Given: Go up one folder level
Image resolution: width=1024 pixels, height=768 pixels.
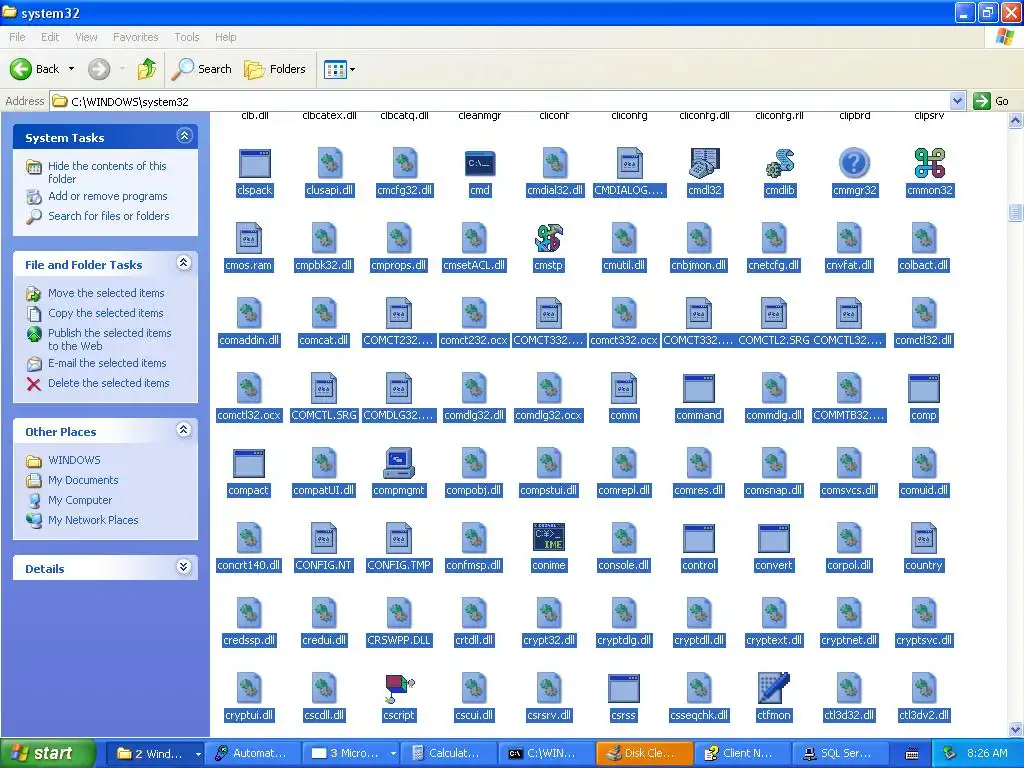Looking at the screenshot, I should click(x=147, y=69).
